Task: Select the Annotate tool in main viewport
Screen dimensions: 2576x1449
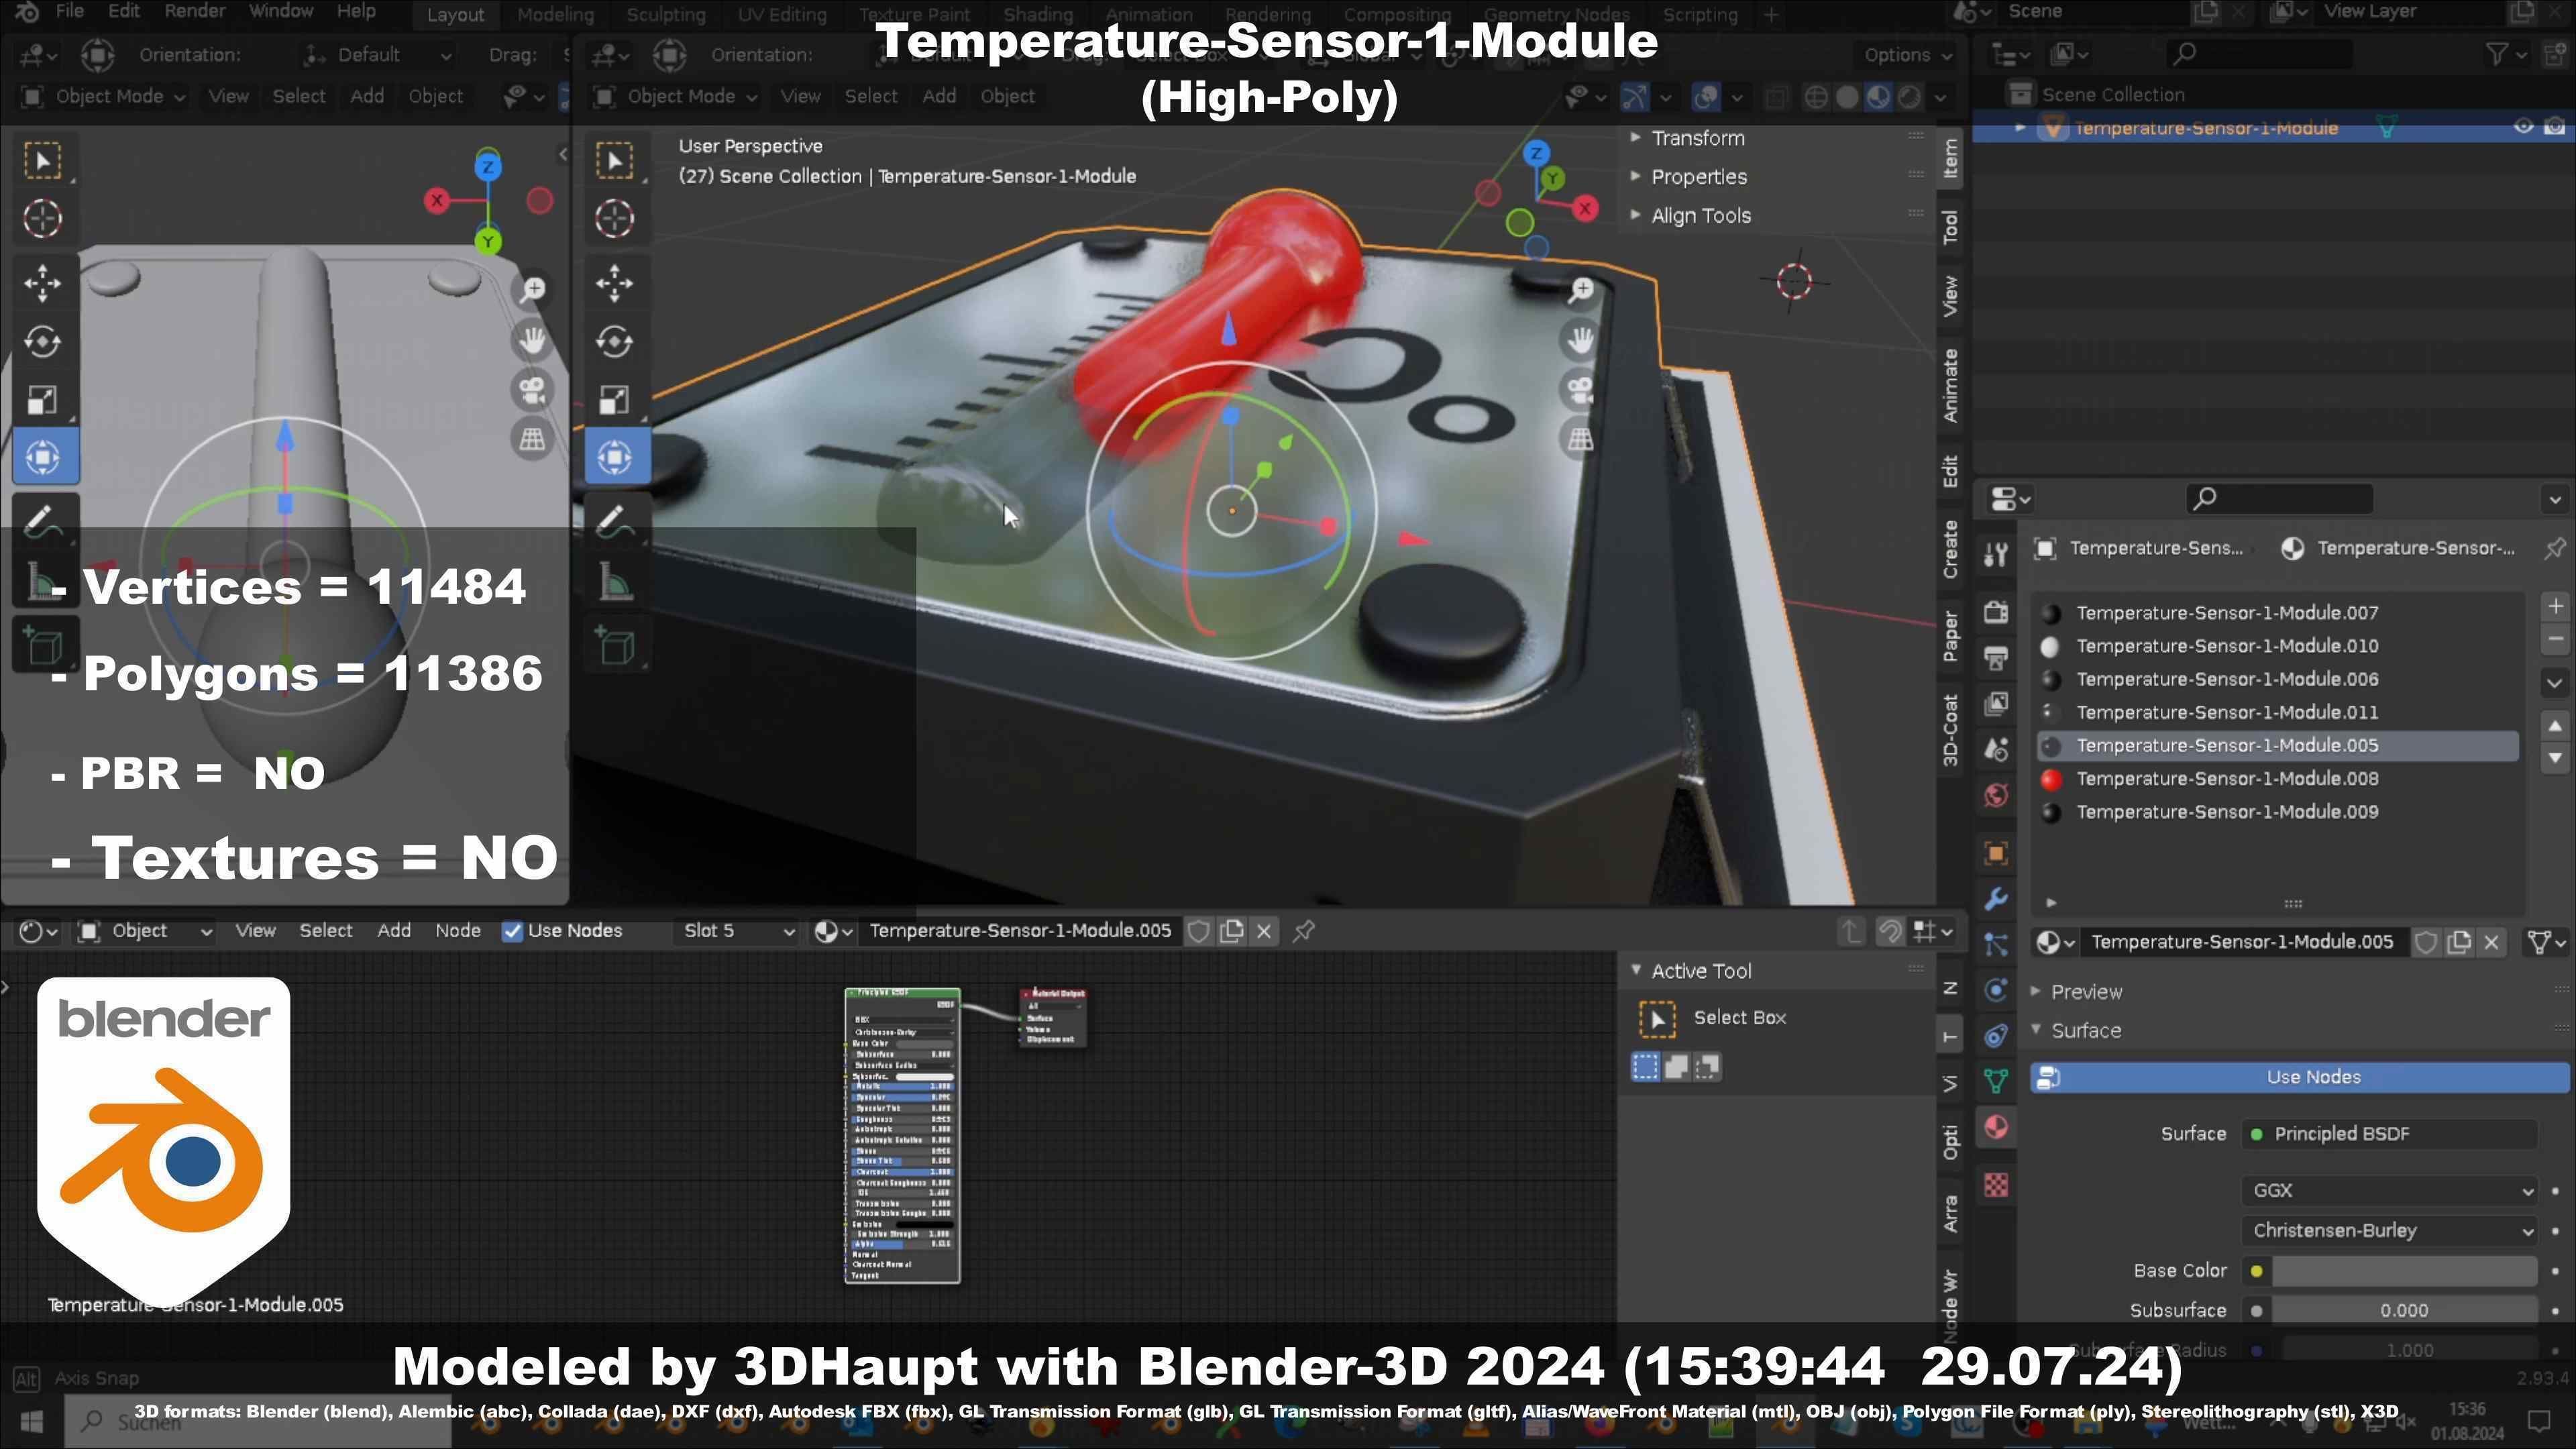Action: click(614, 521)
